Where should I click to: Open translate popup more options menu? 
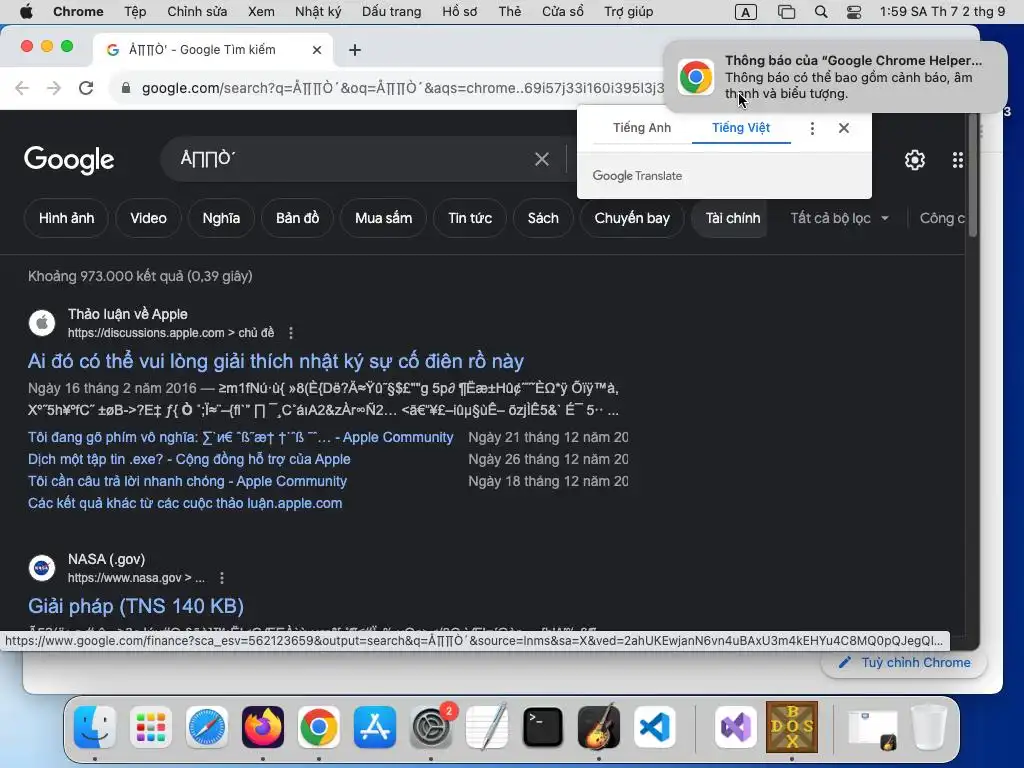[812, 129]
